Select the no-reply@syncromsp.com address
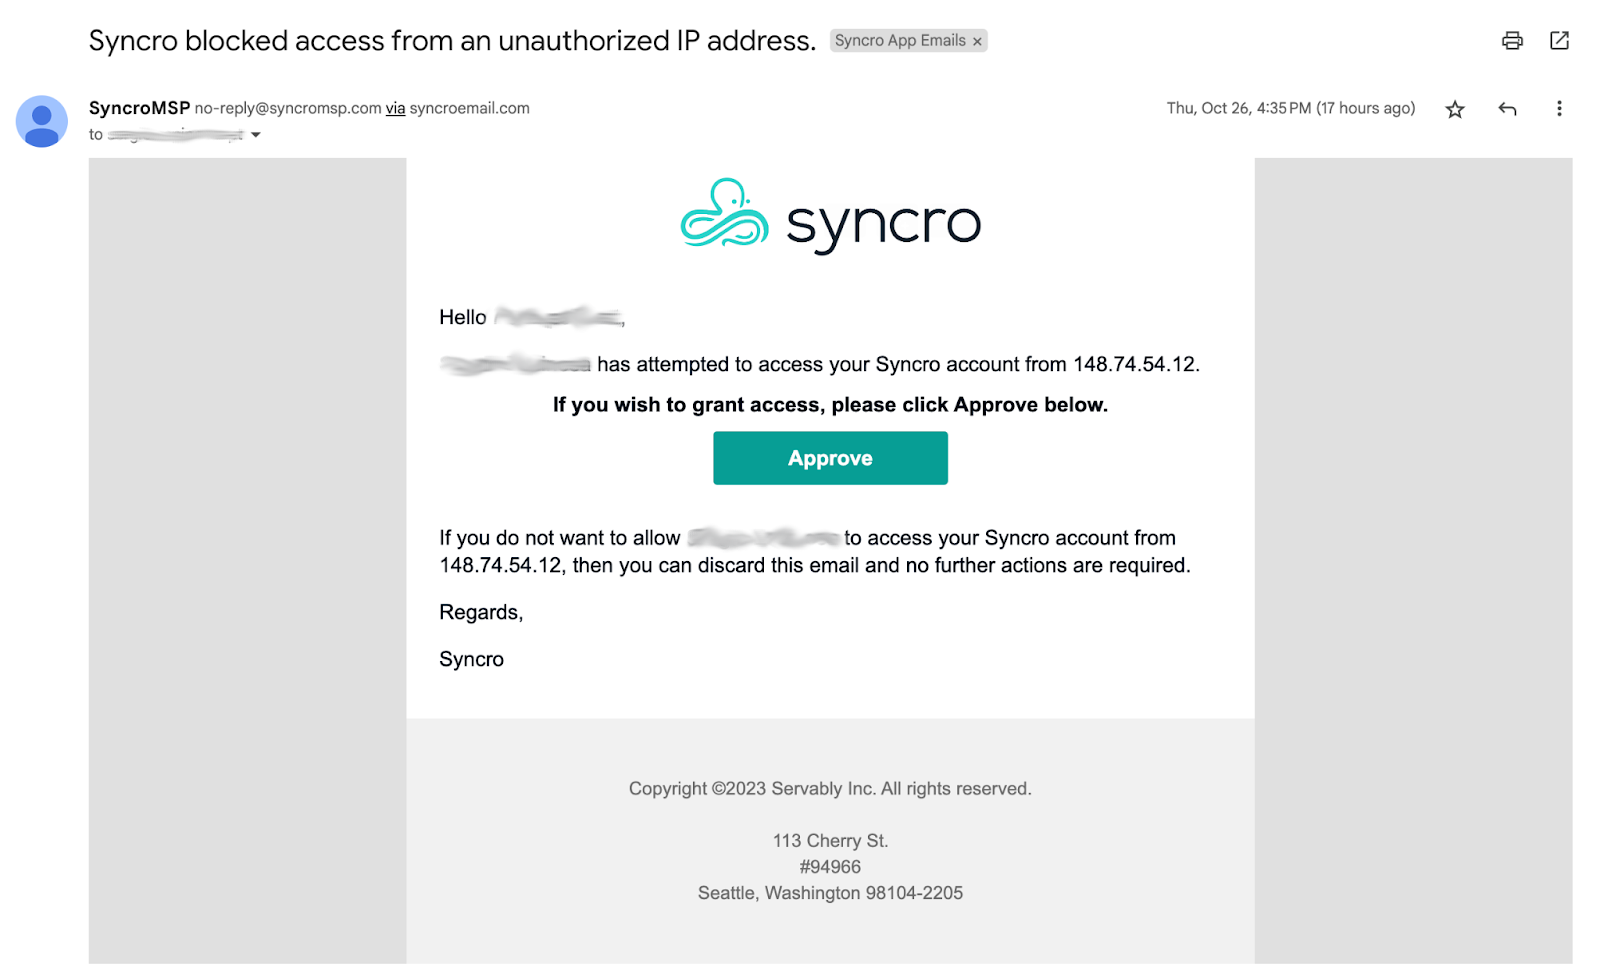 point(288,108)
